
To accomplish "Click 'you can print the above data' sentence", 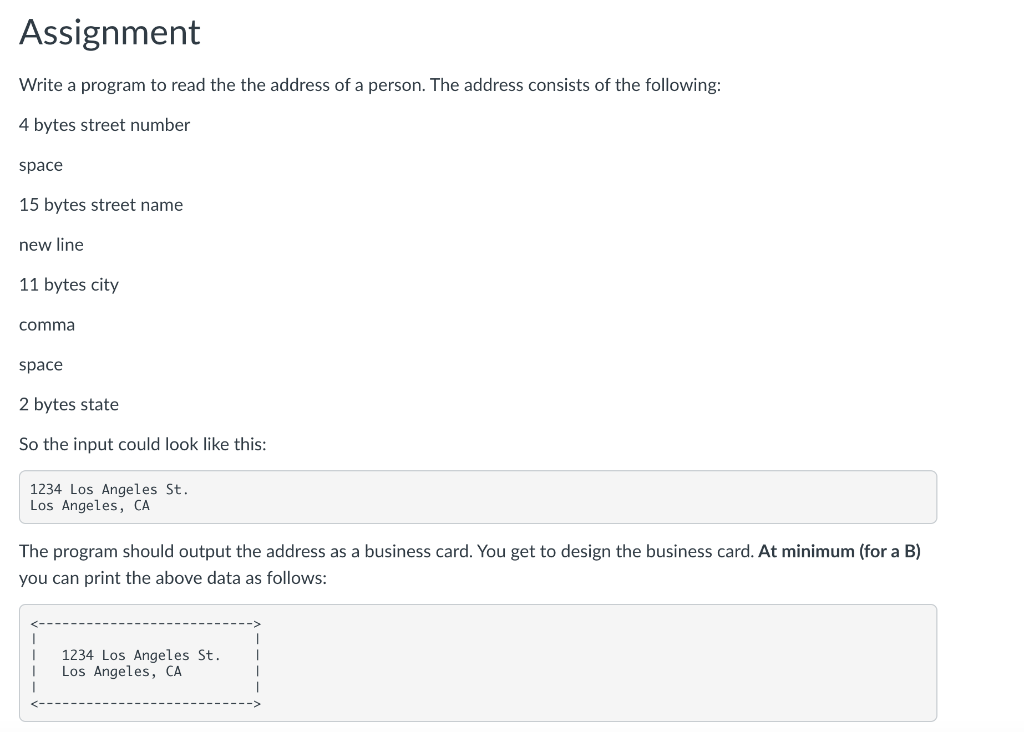I will pyautogui.click(x=172, y=578).
